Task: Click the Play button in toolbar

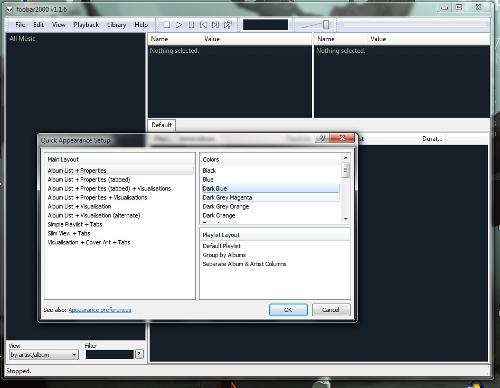Action: coord(179,25)
